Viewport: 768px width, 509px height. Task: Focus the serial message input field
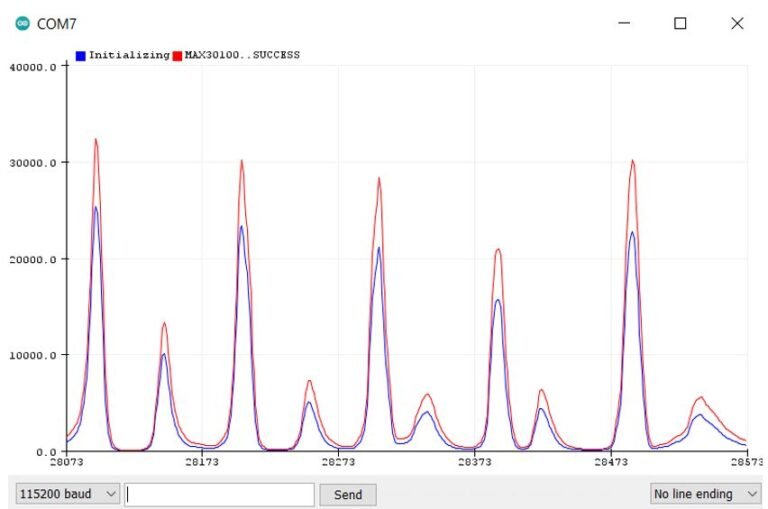[x=219, y=494]
